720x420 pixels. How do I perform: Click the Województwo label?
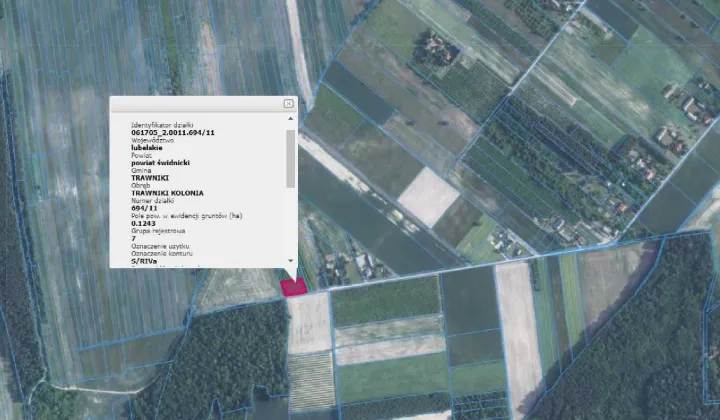pos(152,140)
